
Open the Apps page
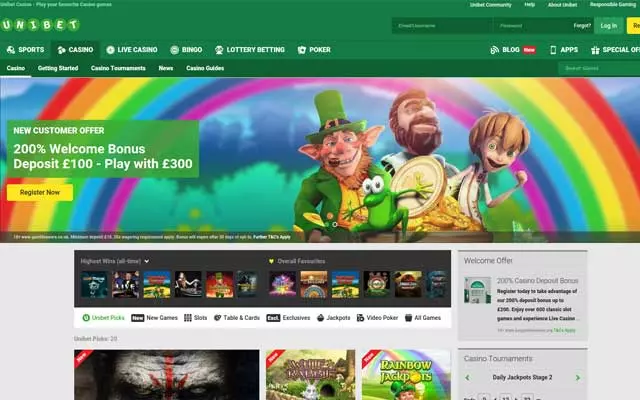[563, 49]
